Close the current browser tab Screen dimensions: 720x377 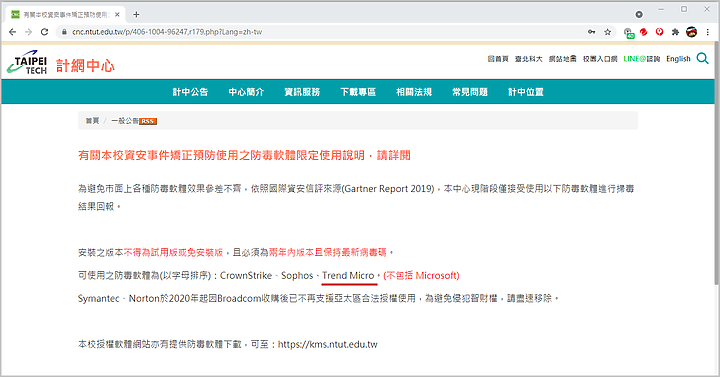117,15
